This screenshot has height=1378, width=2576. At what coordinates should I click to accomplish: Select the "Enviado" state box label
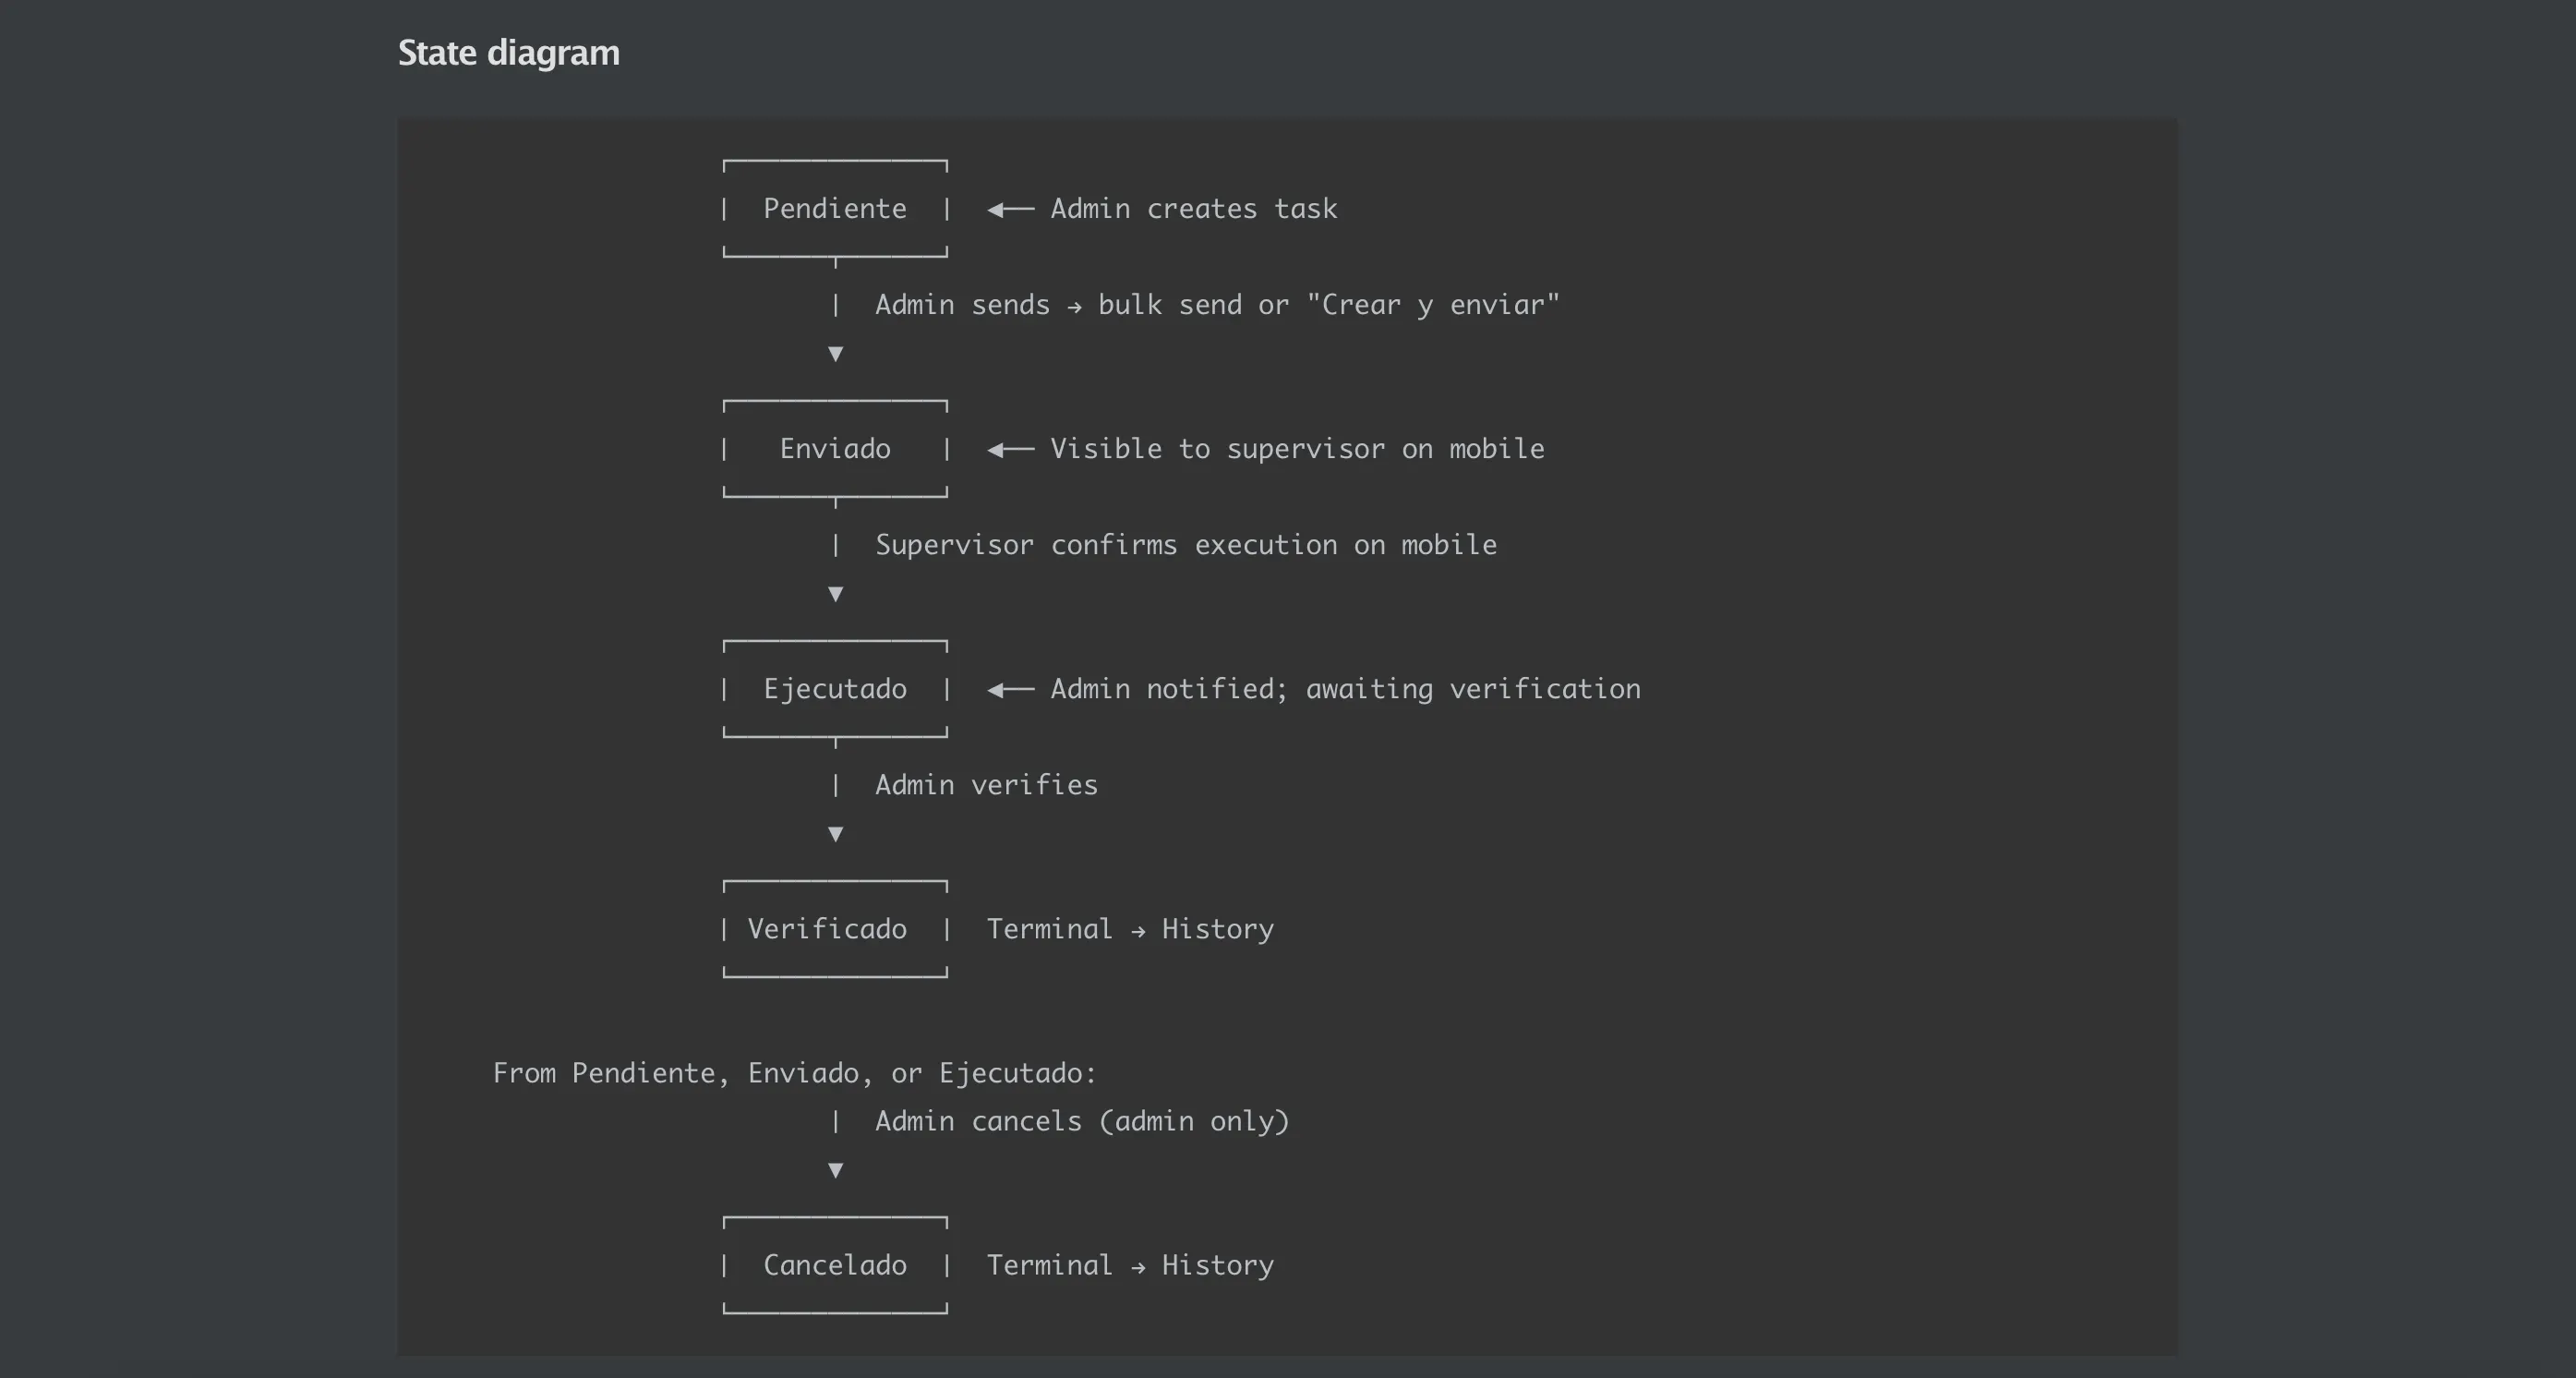[x=835, y=449]
